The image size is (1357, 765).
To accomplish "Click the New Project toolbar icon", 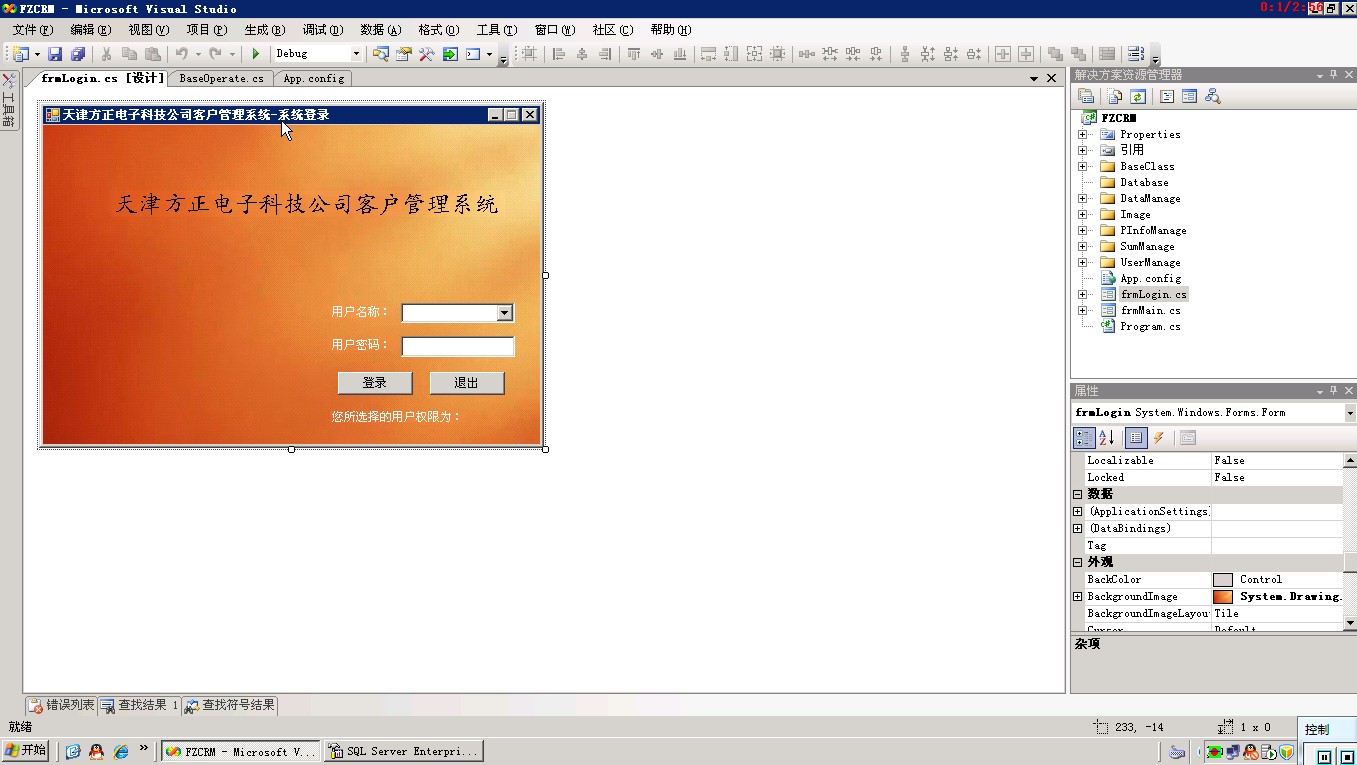I will (20, 54).
